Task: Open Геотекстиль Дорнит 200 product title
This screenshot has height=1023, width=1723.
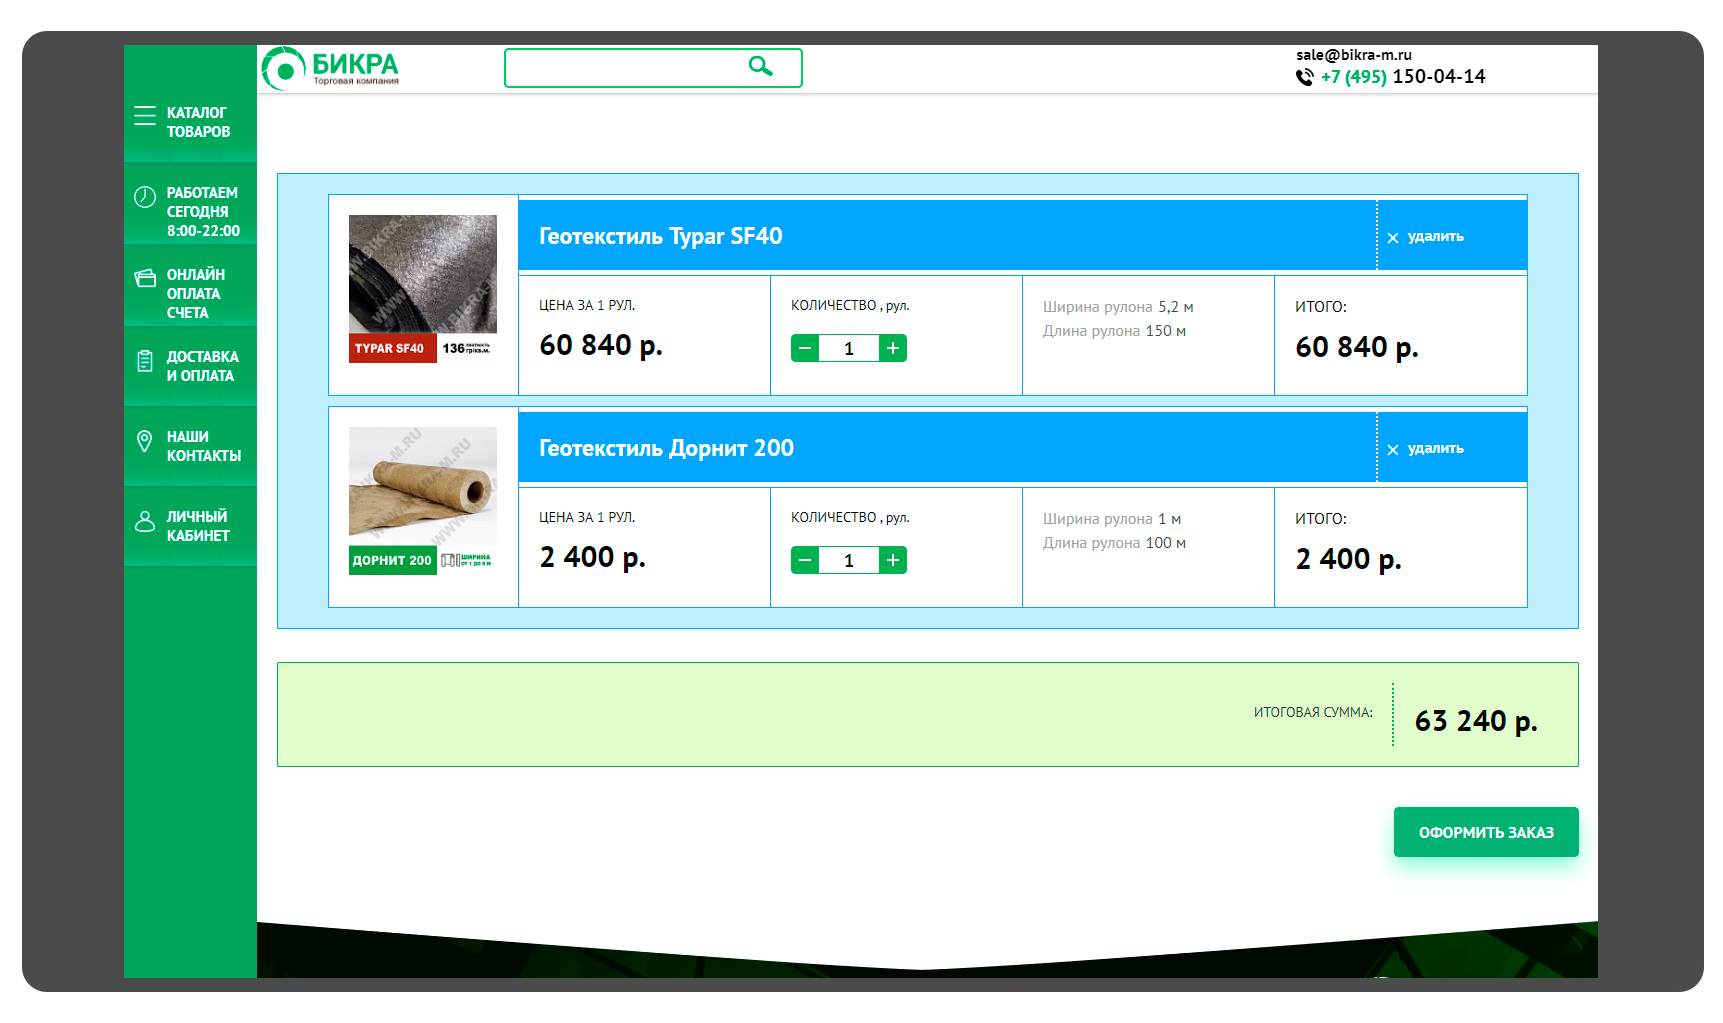Action: tap(666, 448)
